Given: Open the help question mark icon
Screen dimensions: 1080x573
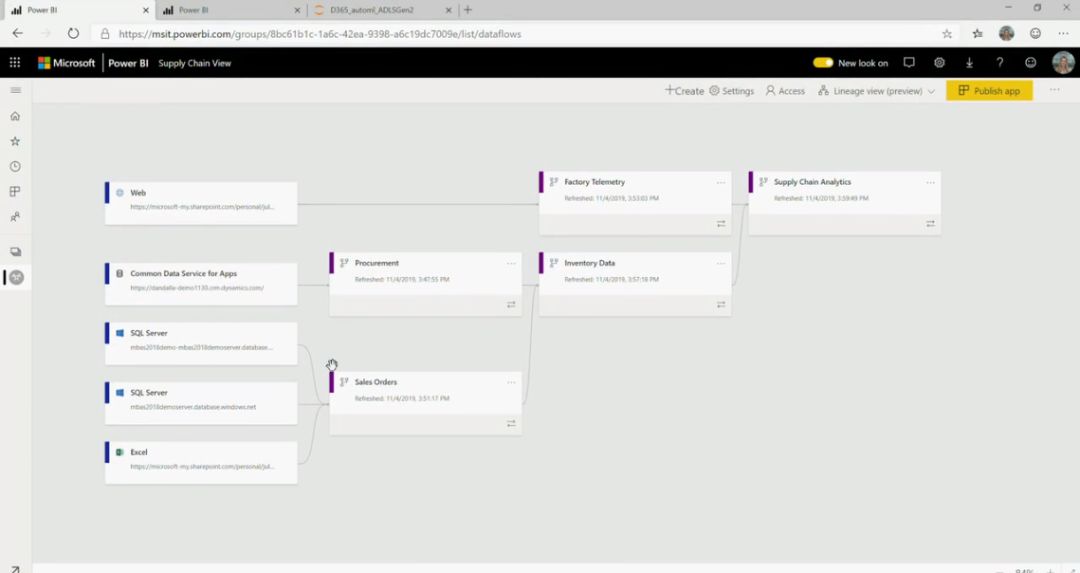Looking at the screenshot, I should pyautogui.click(x=999, y=63).
